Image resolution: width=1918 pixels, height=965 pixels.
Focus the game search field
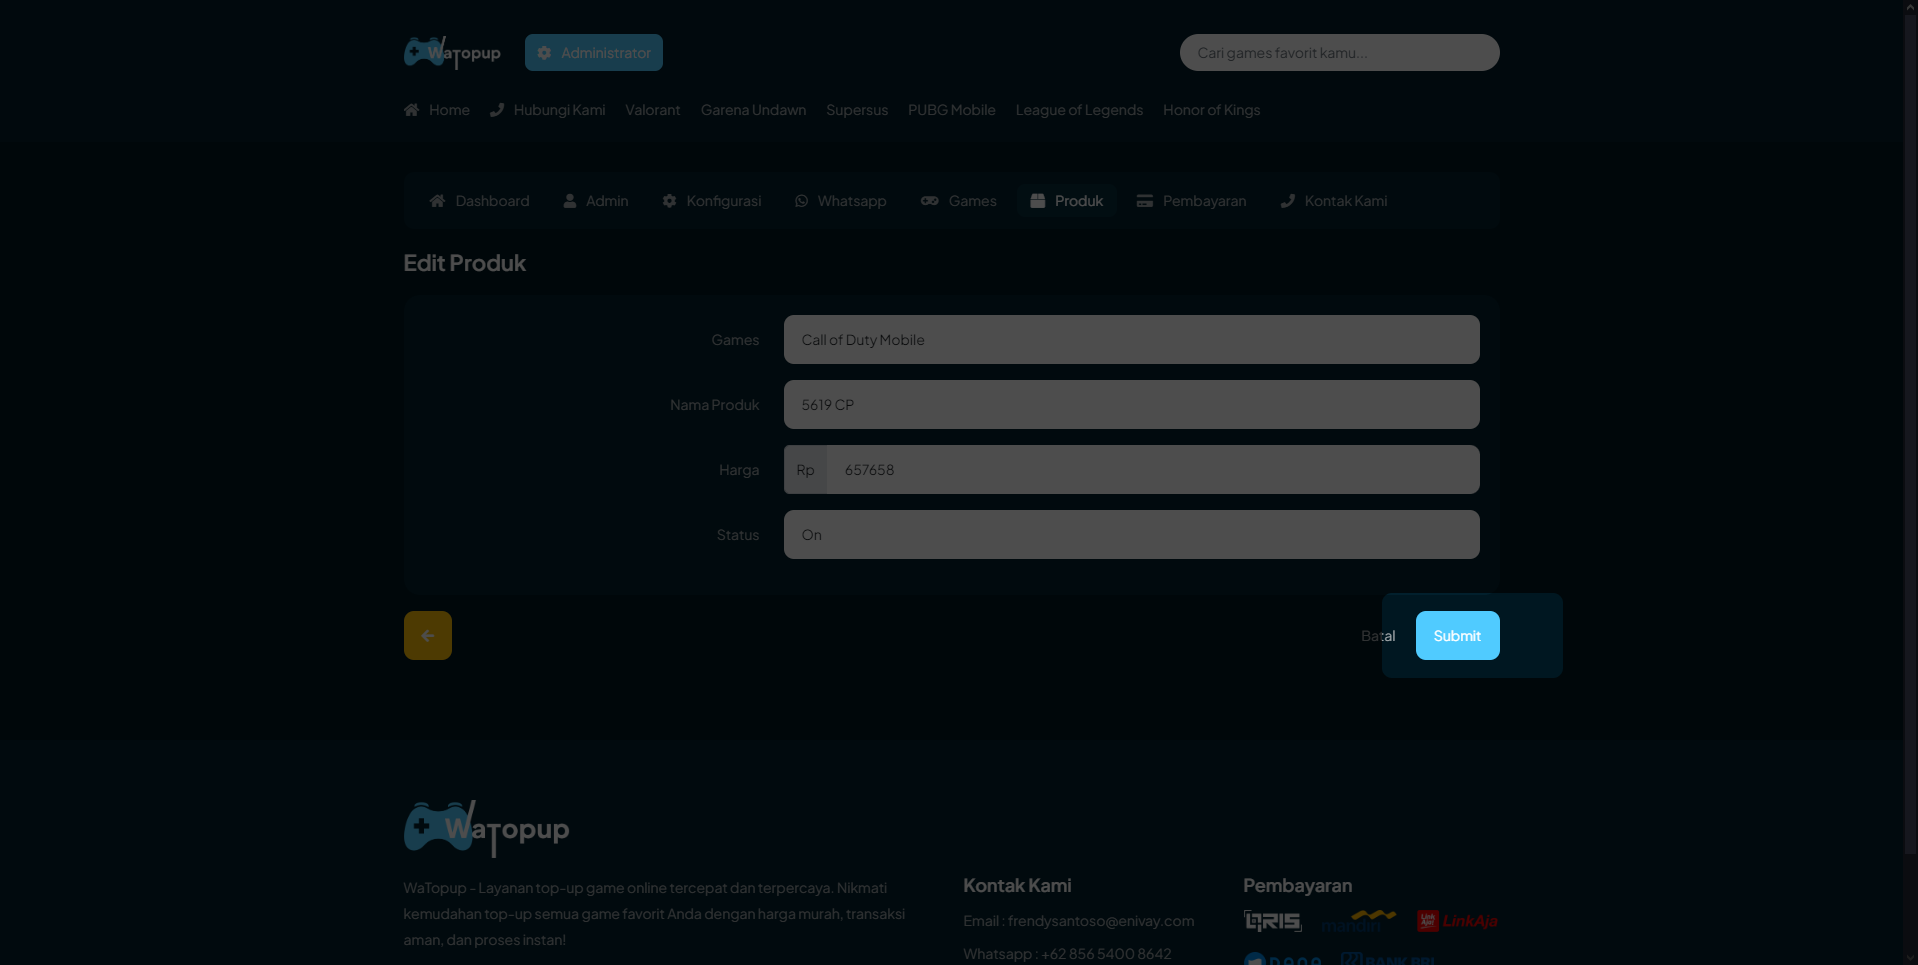tap(1339, 53)
